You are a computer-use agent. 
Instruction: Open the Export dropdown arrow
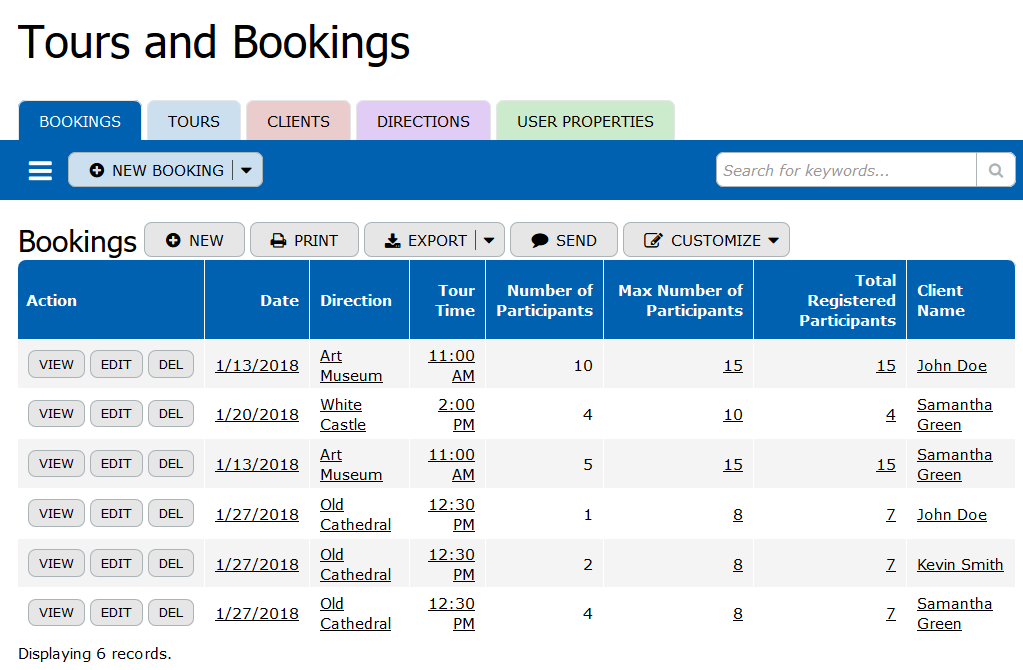[x=489, y=240]
